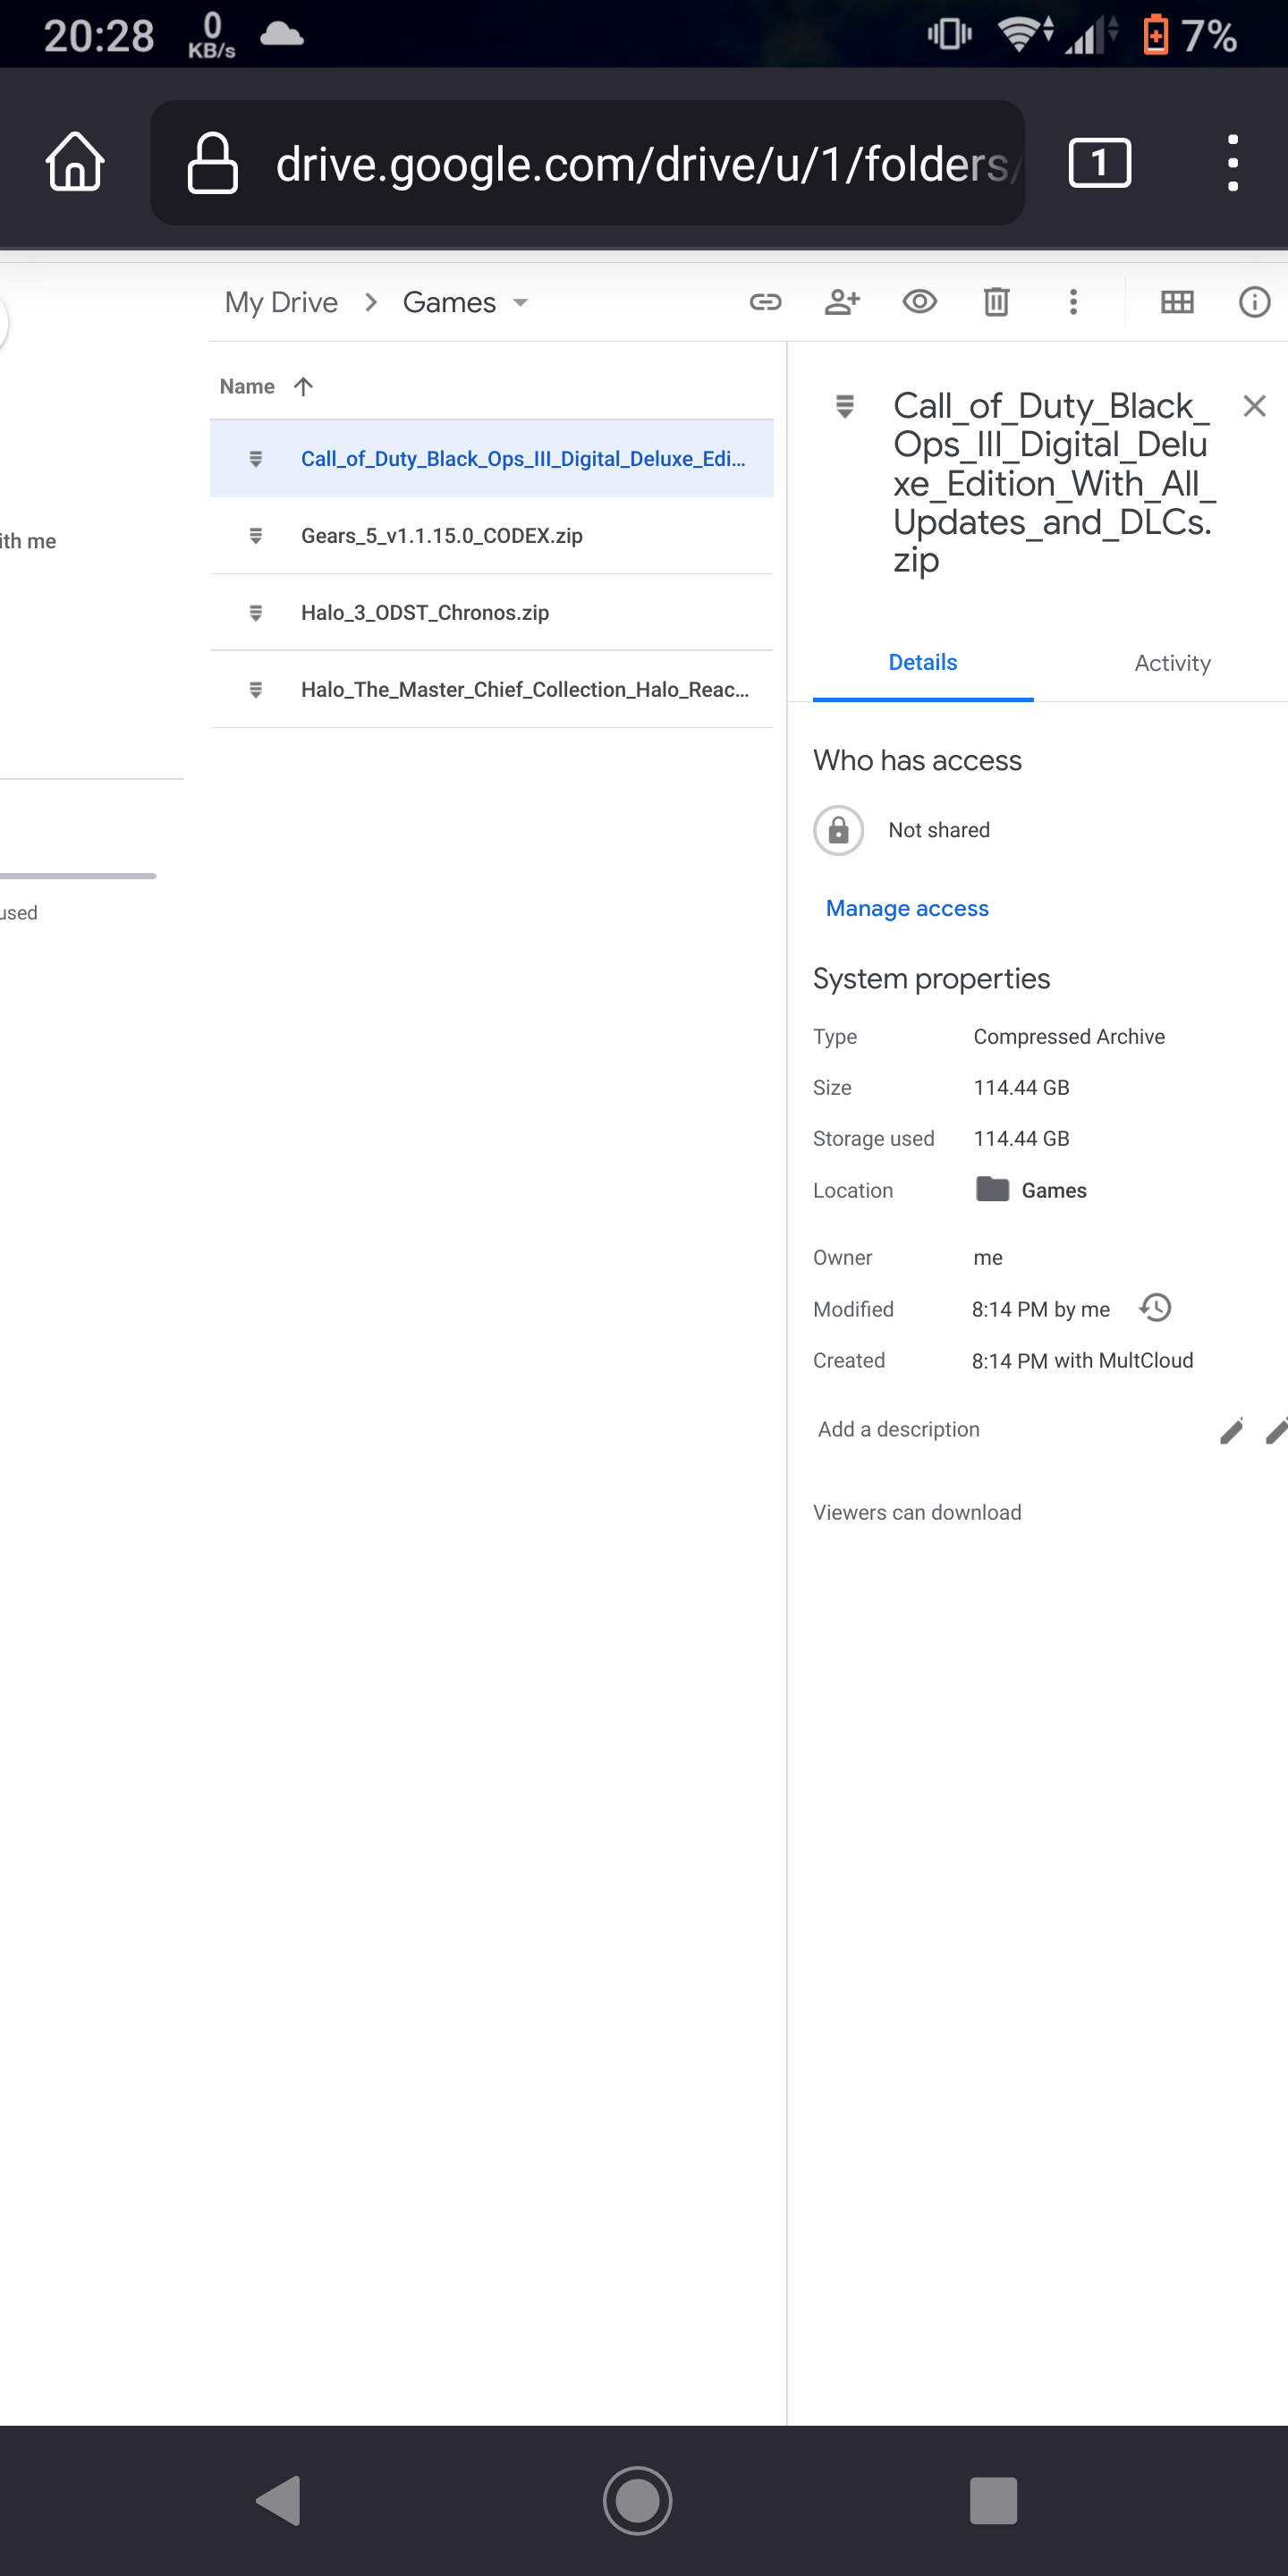Image resolution: width=1288 pixels, height=2576 pixels.
Task: Click archive icon in details panel header
Action: 845,406
